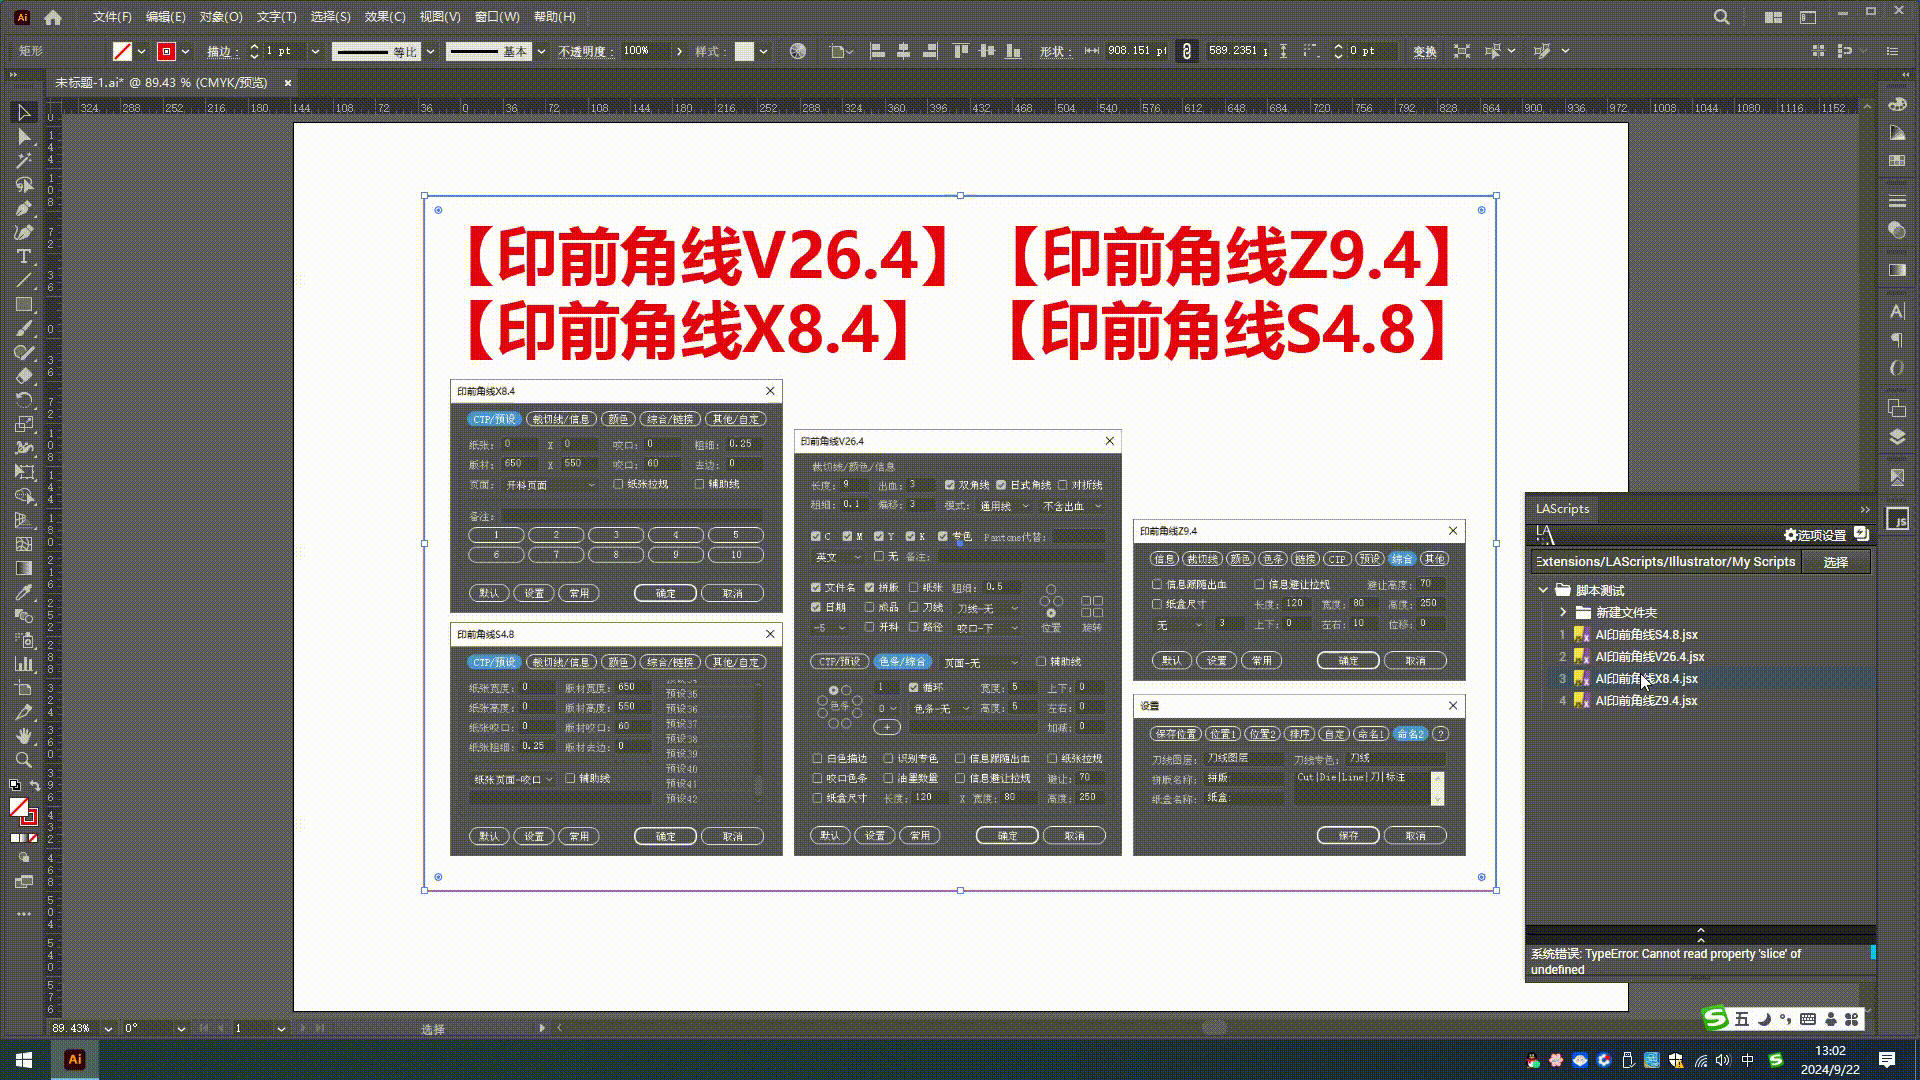Select the Eraser tool

coord(24,376)
